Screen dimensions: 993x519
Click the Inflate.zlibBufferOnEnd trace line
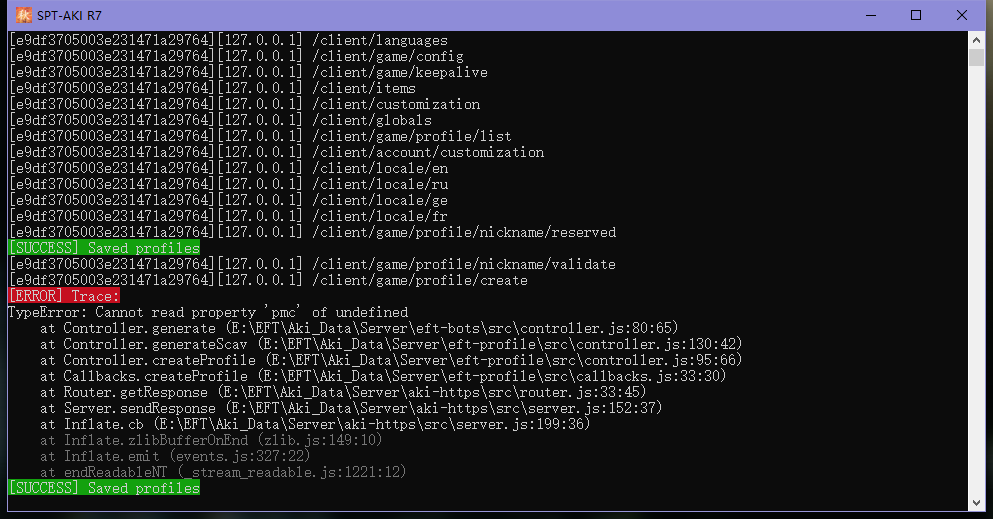pyautogui.click(x=211, y=440)
